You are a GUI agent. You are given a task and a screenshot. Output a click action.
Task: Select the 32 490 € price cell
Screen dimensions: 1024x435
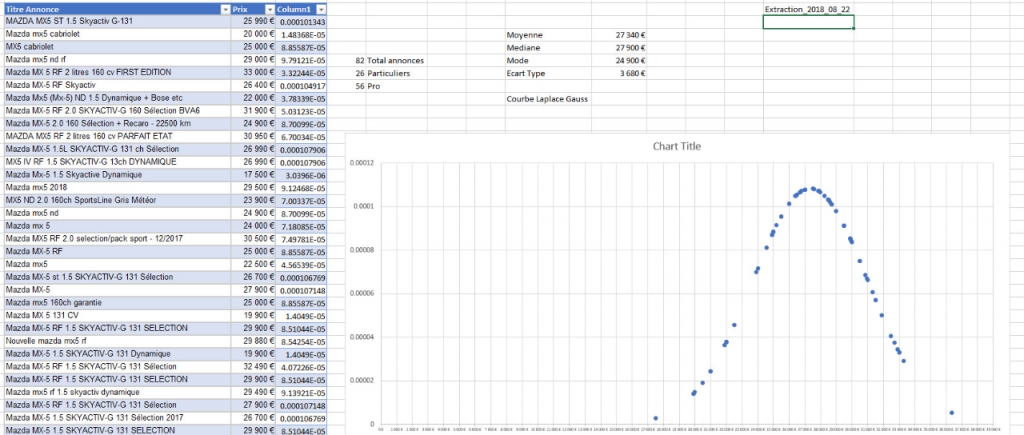253,367
